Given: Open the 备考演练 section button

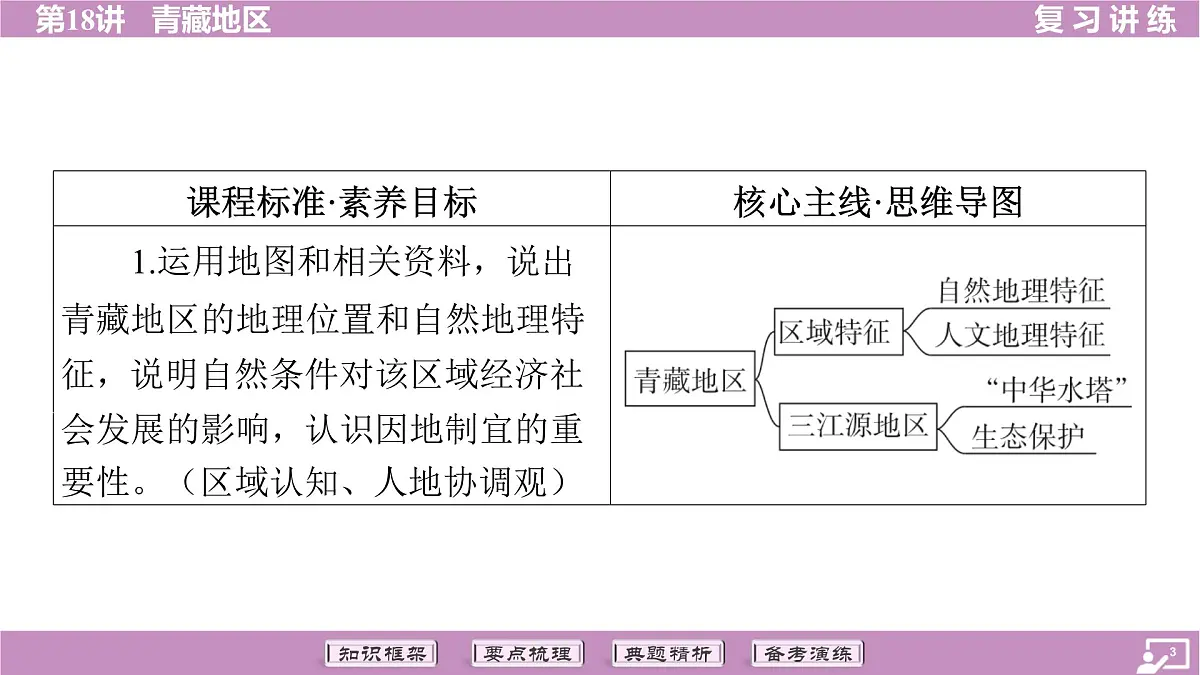Looking at the screenshot, I should click(x=808, y=654).
